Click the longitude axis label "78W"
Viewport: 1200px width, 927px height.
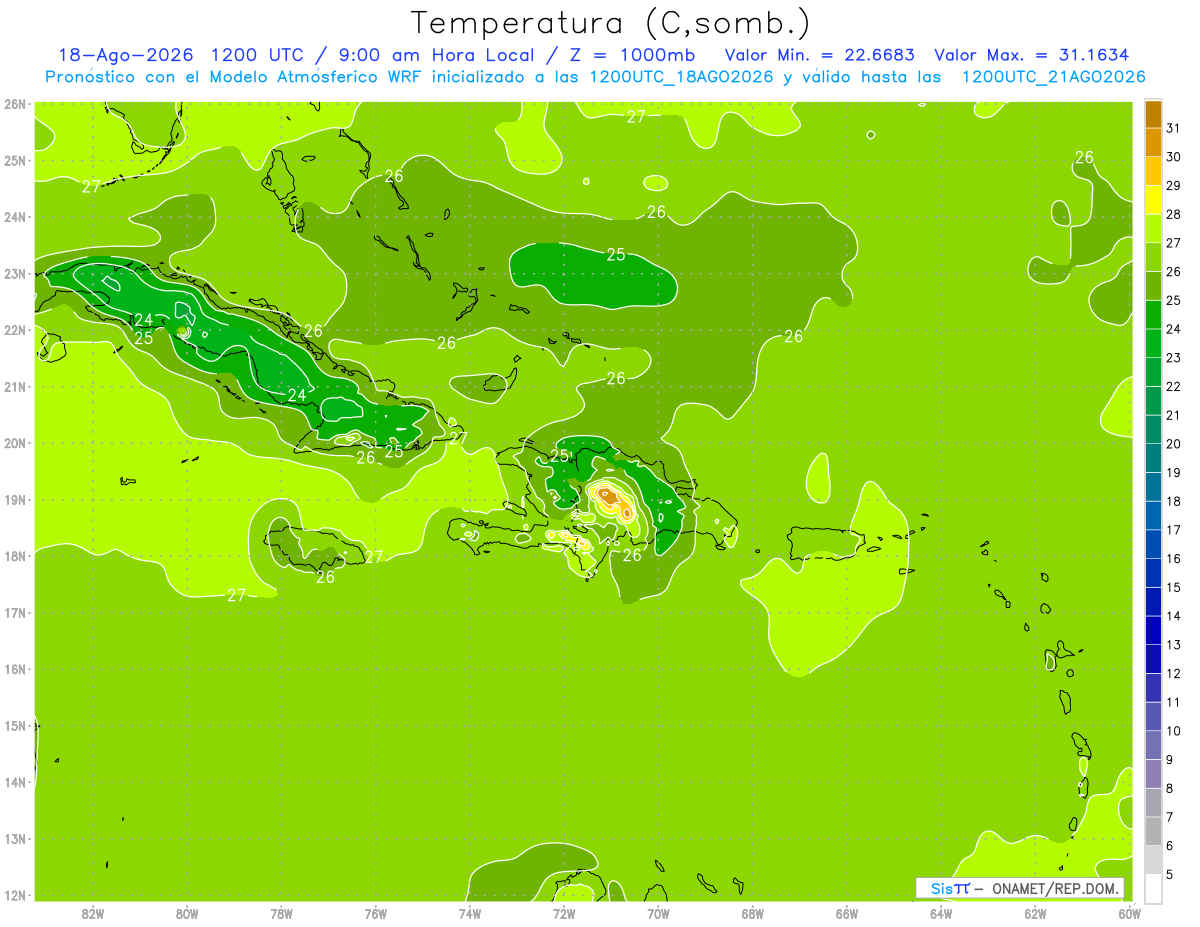pos(281,913)
